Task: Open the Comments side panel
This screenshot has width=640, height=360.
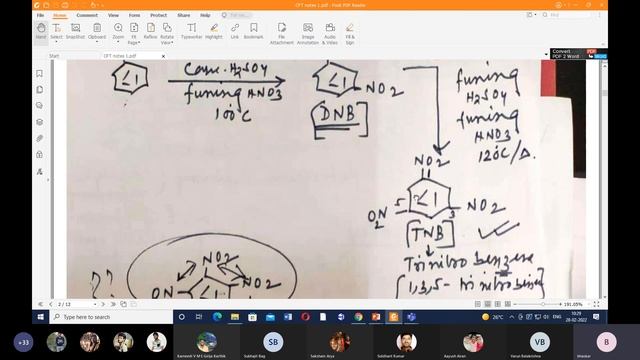Action: tap(40, 106)
